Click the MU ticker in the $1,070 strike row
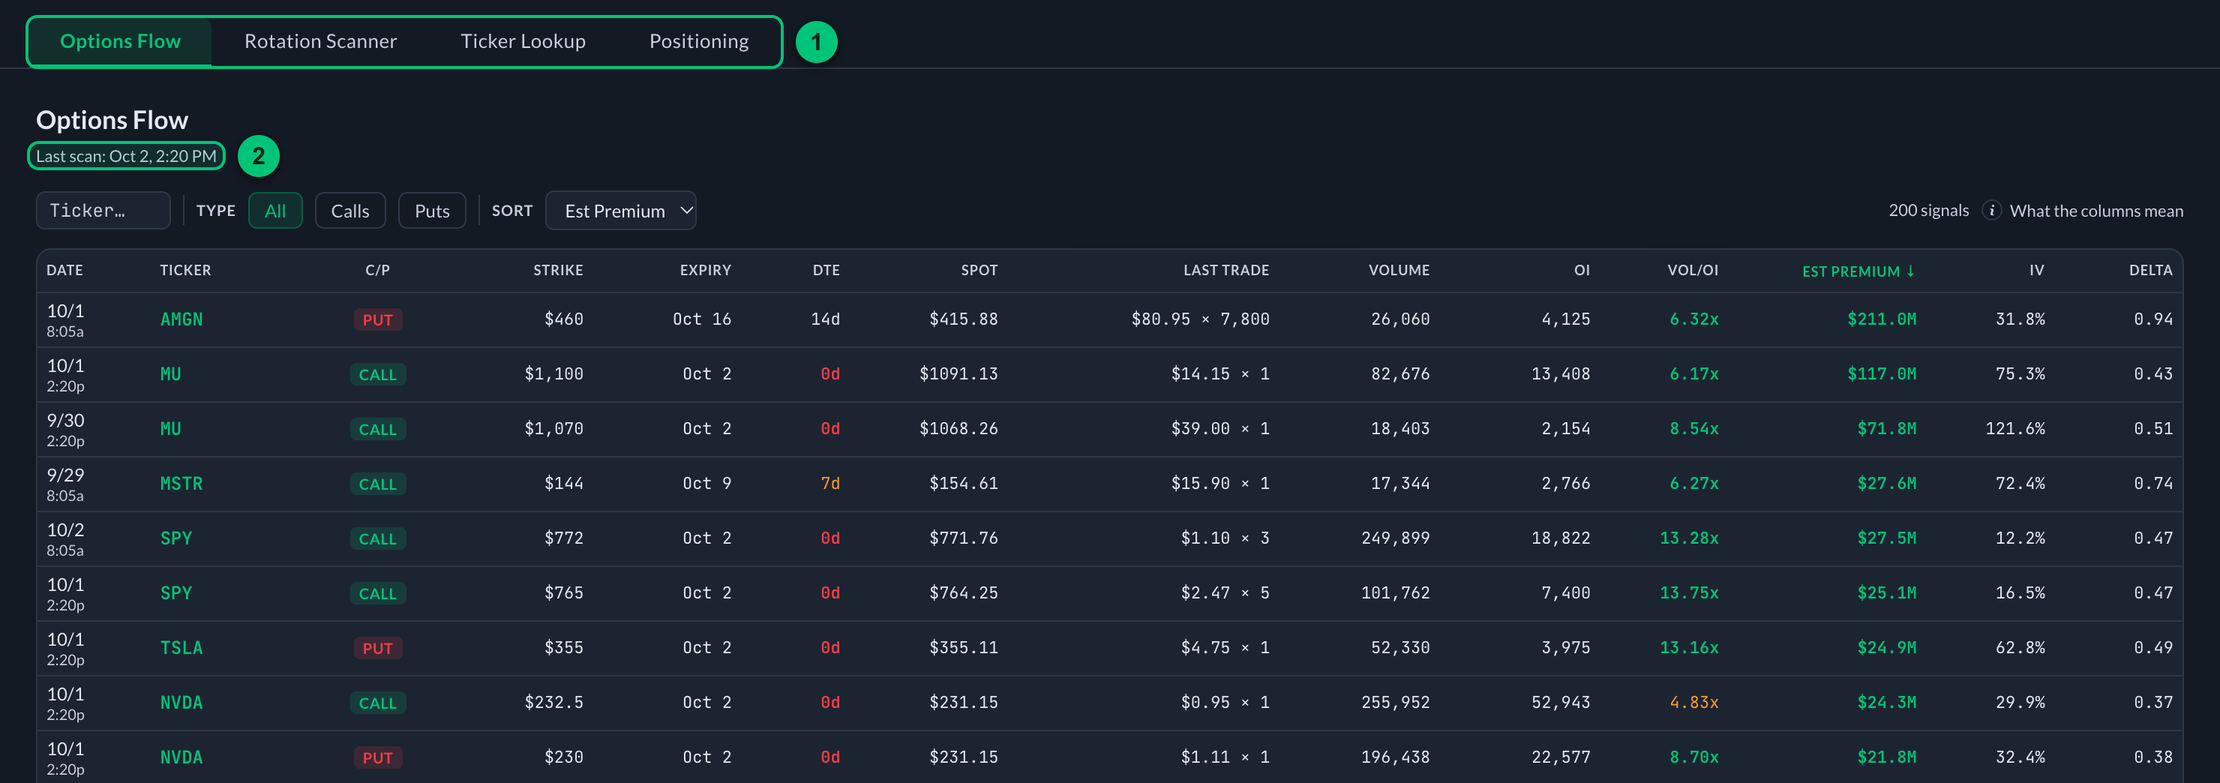The image size is (2220, 783). pyautogui.click(x=171, y=429)
